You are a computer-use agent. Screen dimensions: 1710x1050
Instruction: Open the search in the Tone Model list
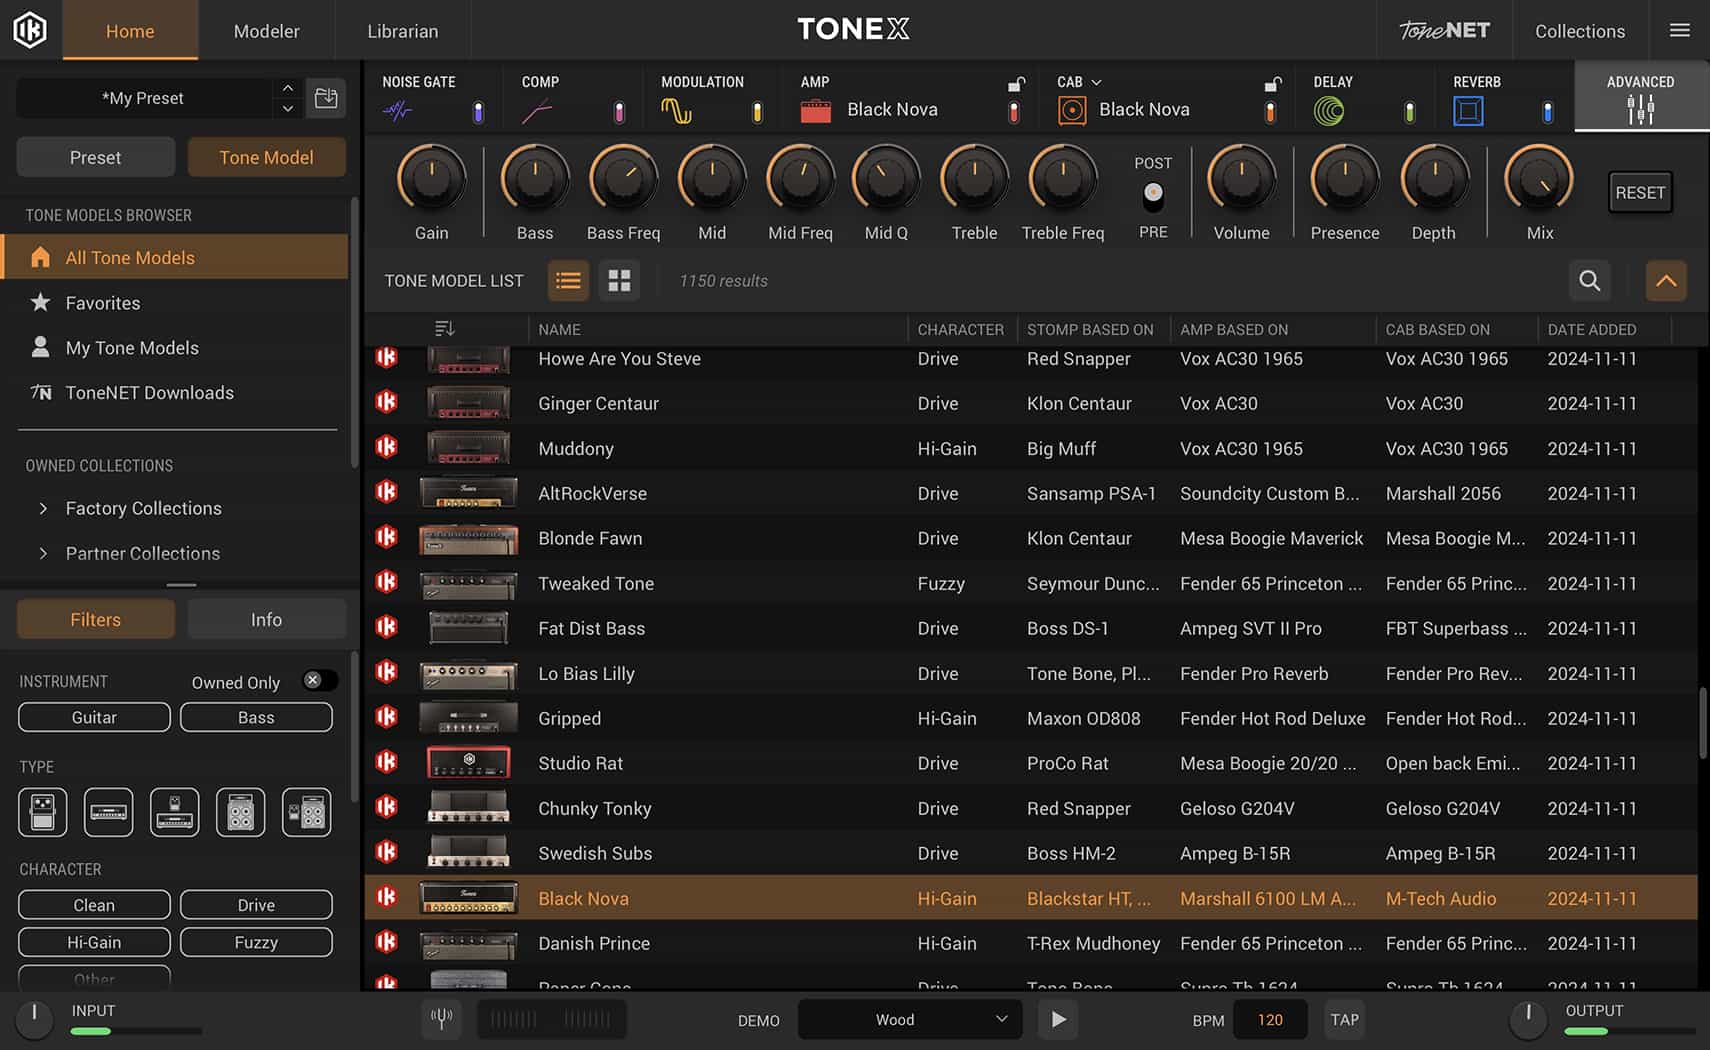point(1589,281)
